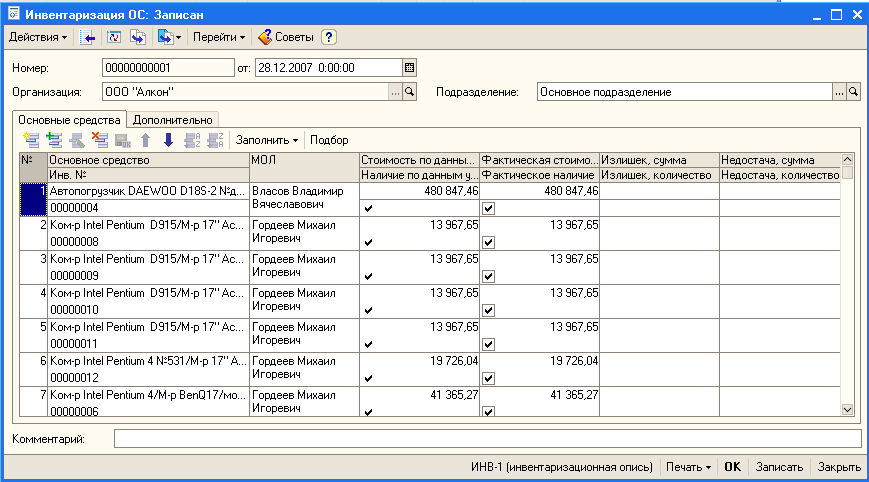Open the calendar picker for date
The image size is (869, 482).
click(410, 68)
